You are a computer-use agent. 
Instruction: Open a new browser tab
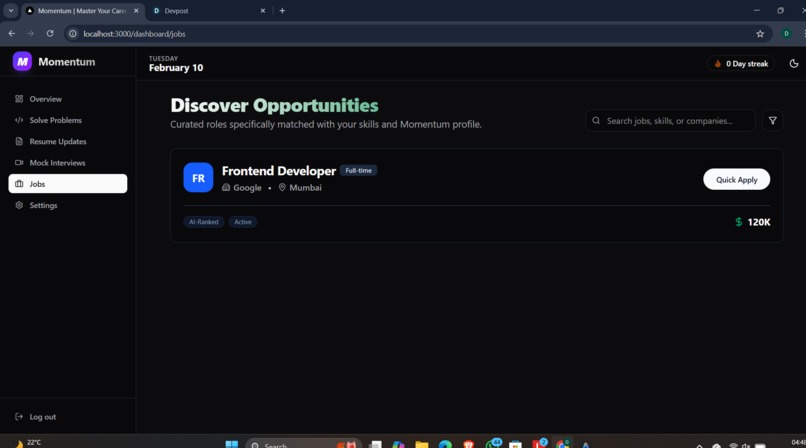pyautogui.click(x=282, y=11)
